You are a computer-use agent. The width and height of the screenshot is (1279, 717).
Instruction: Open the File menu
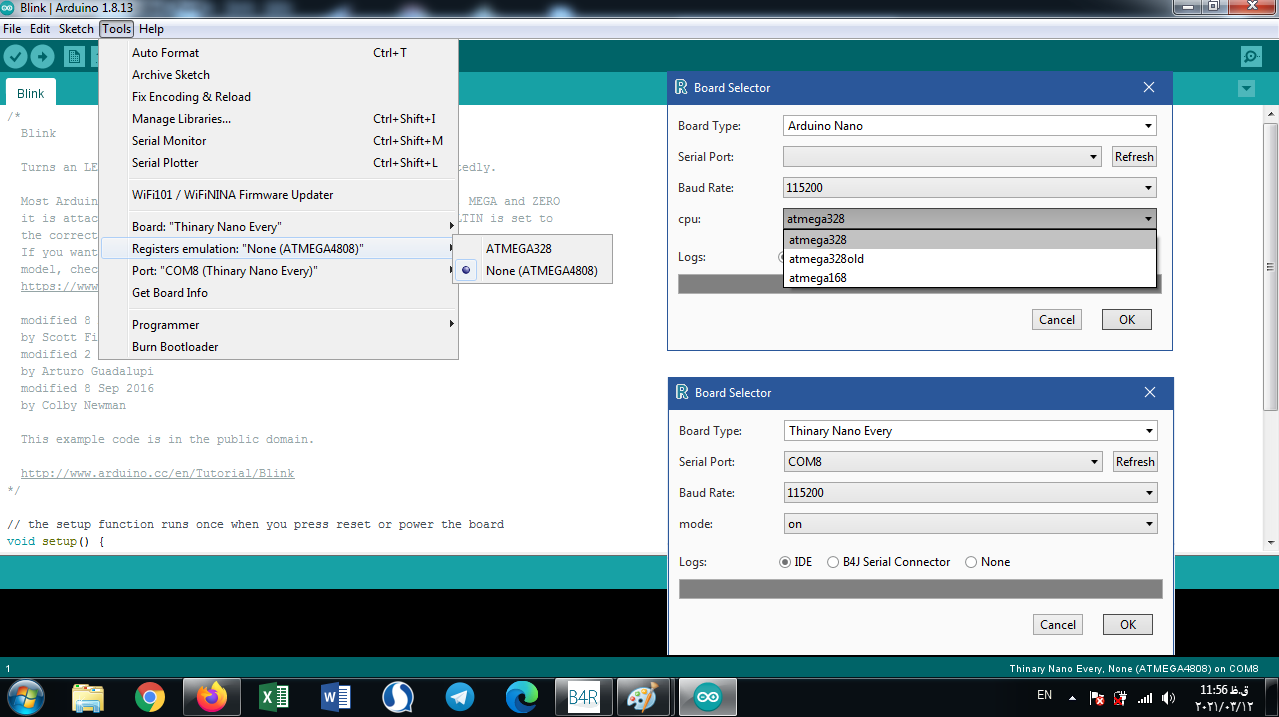tap(12, 29)
